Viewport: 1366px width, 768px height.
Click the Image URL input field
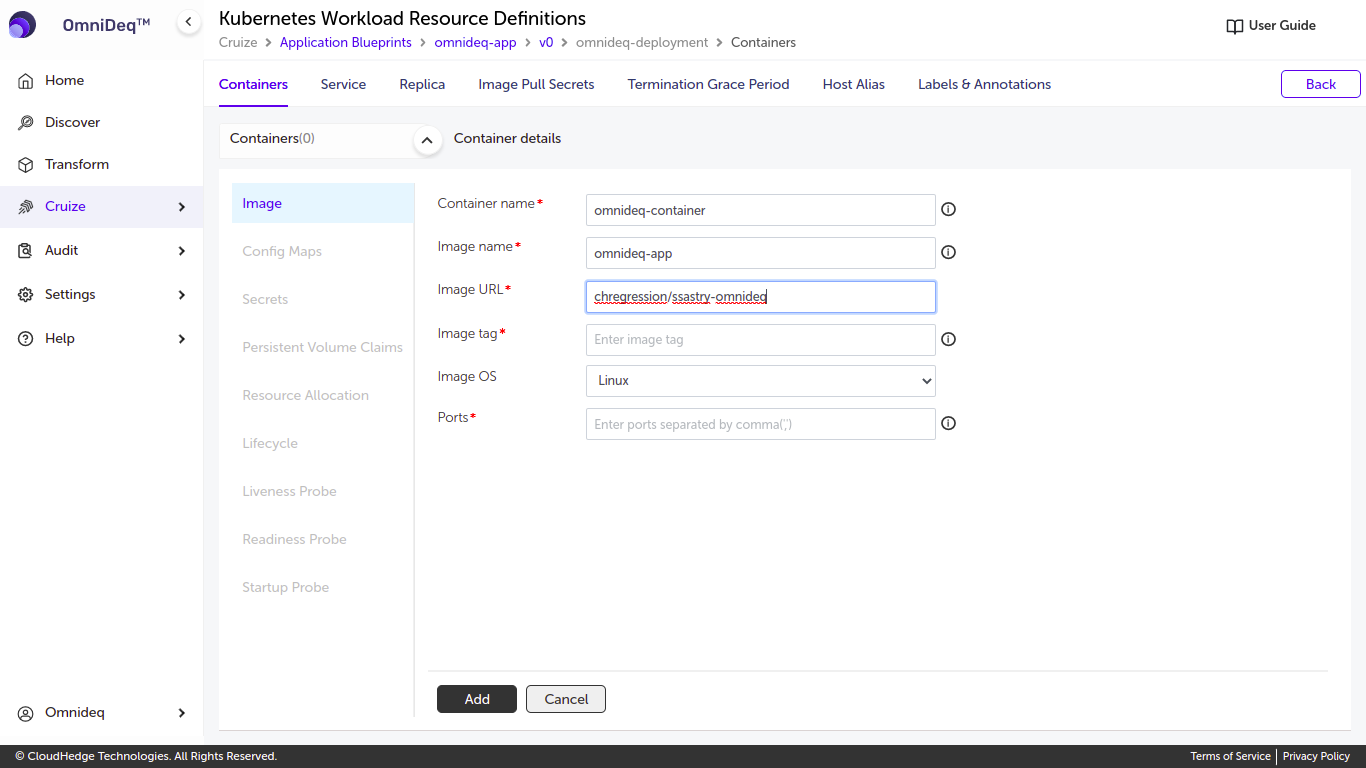pos(761,297)
